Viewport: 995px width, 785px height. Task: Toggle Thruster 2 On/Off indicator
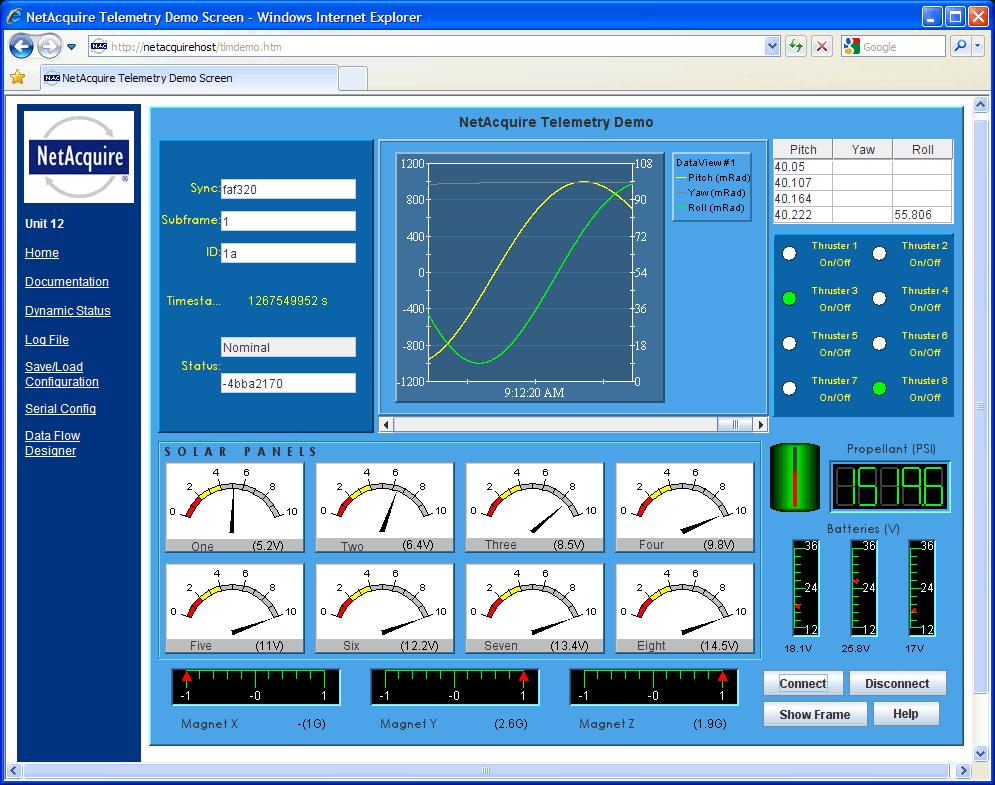[880, 253]
